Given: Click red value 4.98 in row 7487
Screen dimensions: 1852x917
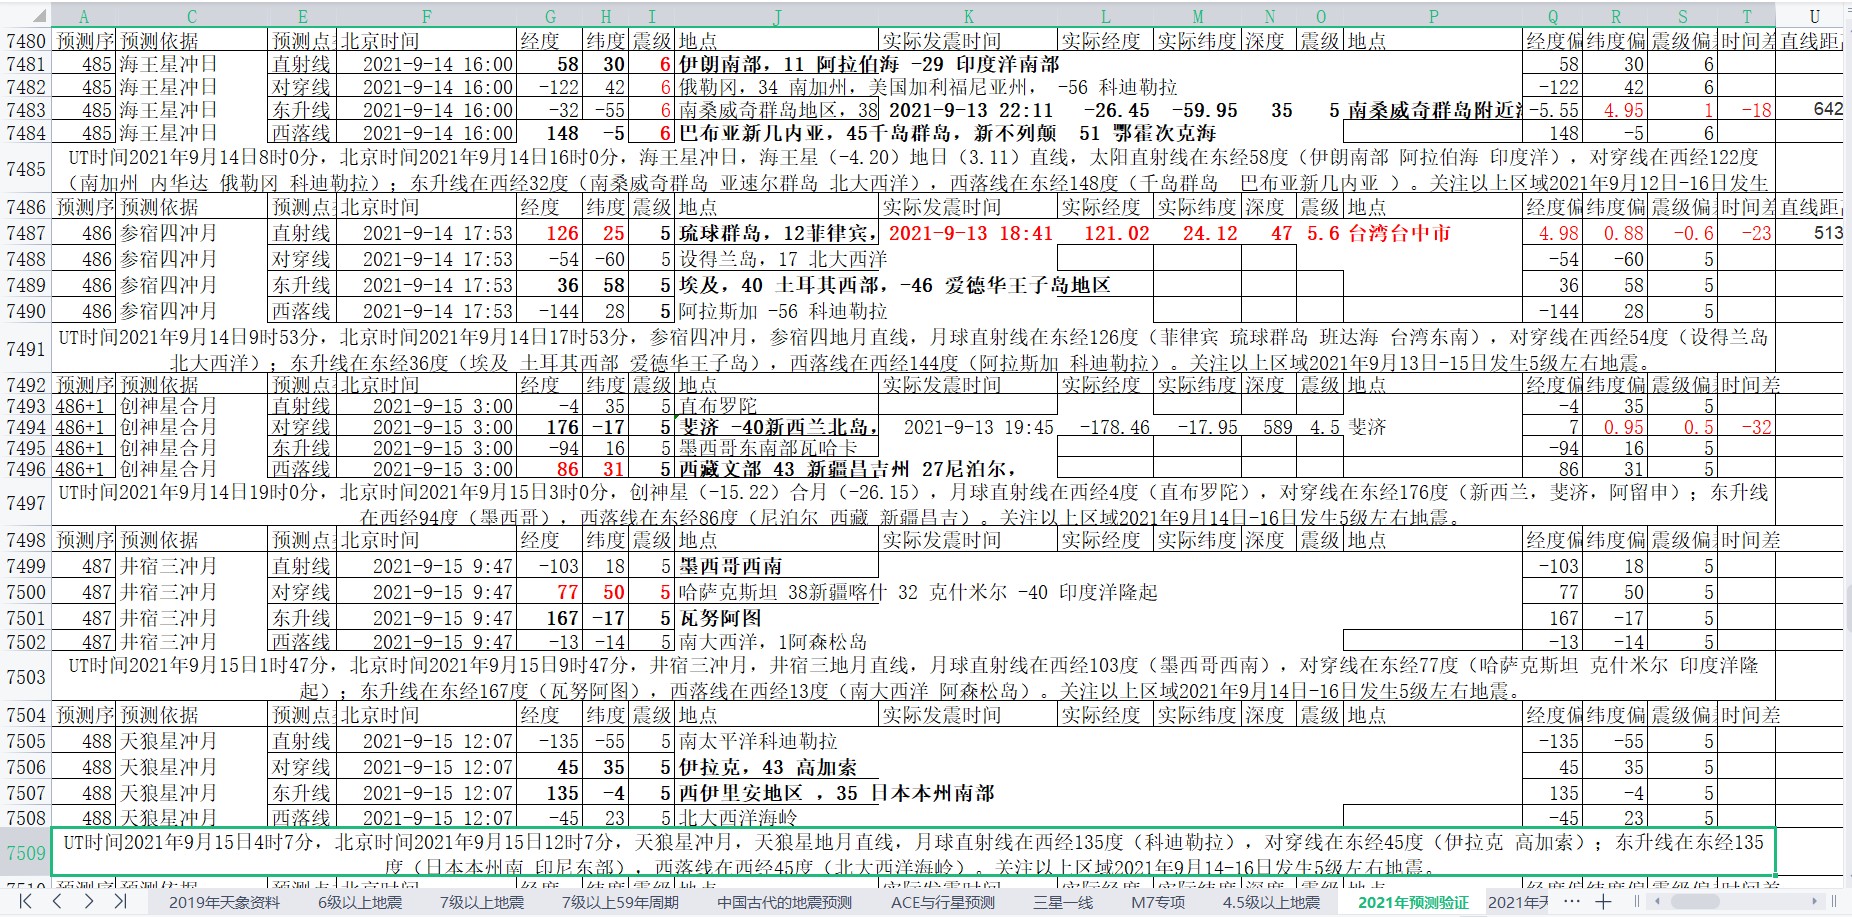Looking at the screenshot, I should tap(1553, 233).
